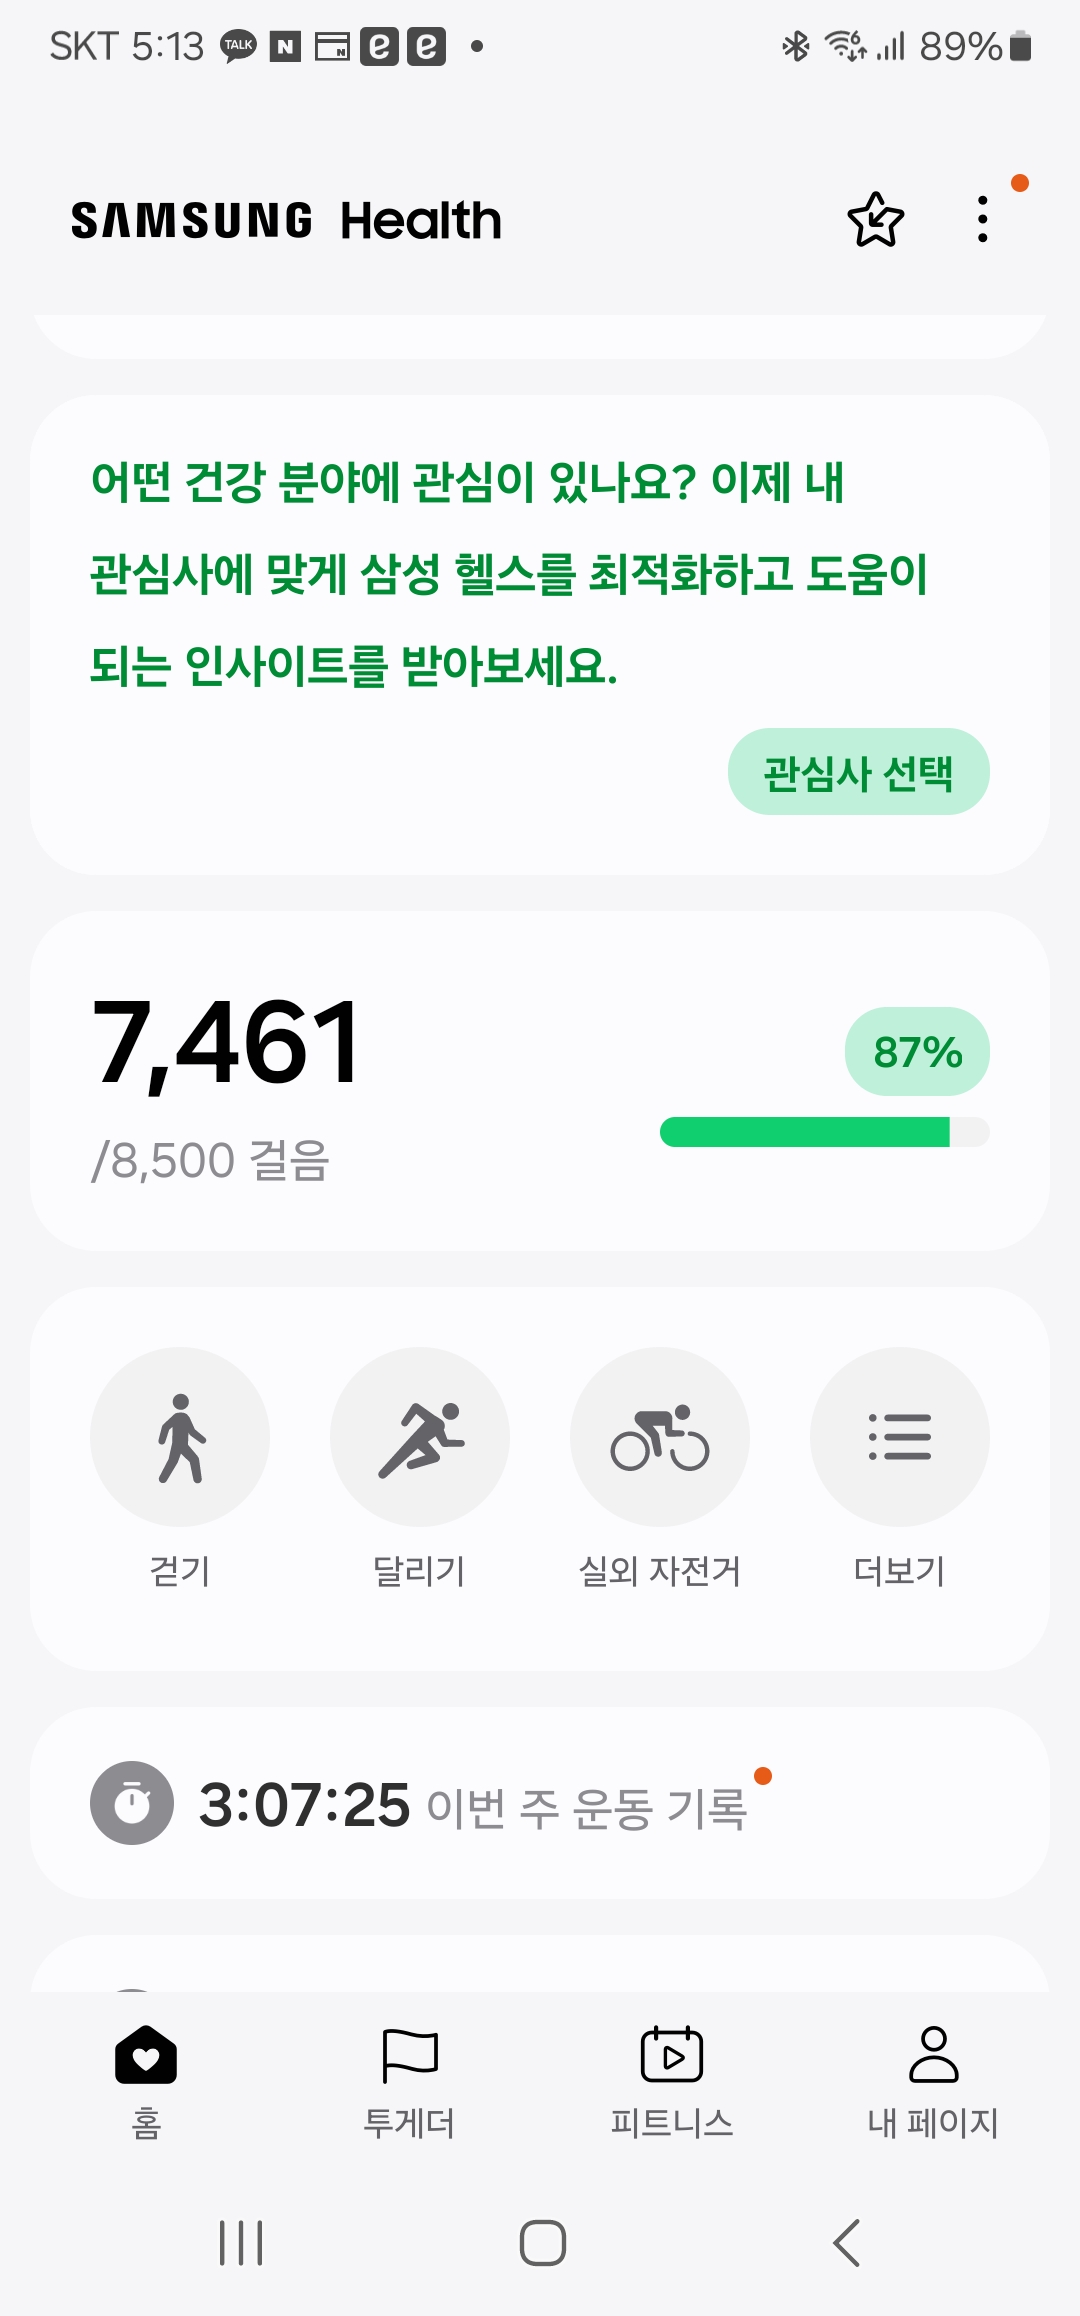Tap the 7,461 step count number

(x=226, y=1043)
